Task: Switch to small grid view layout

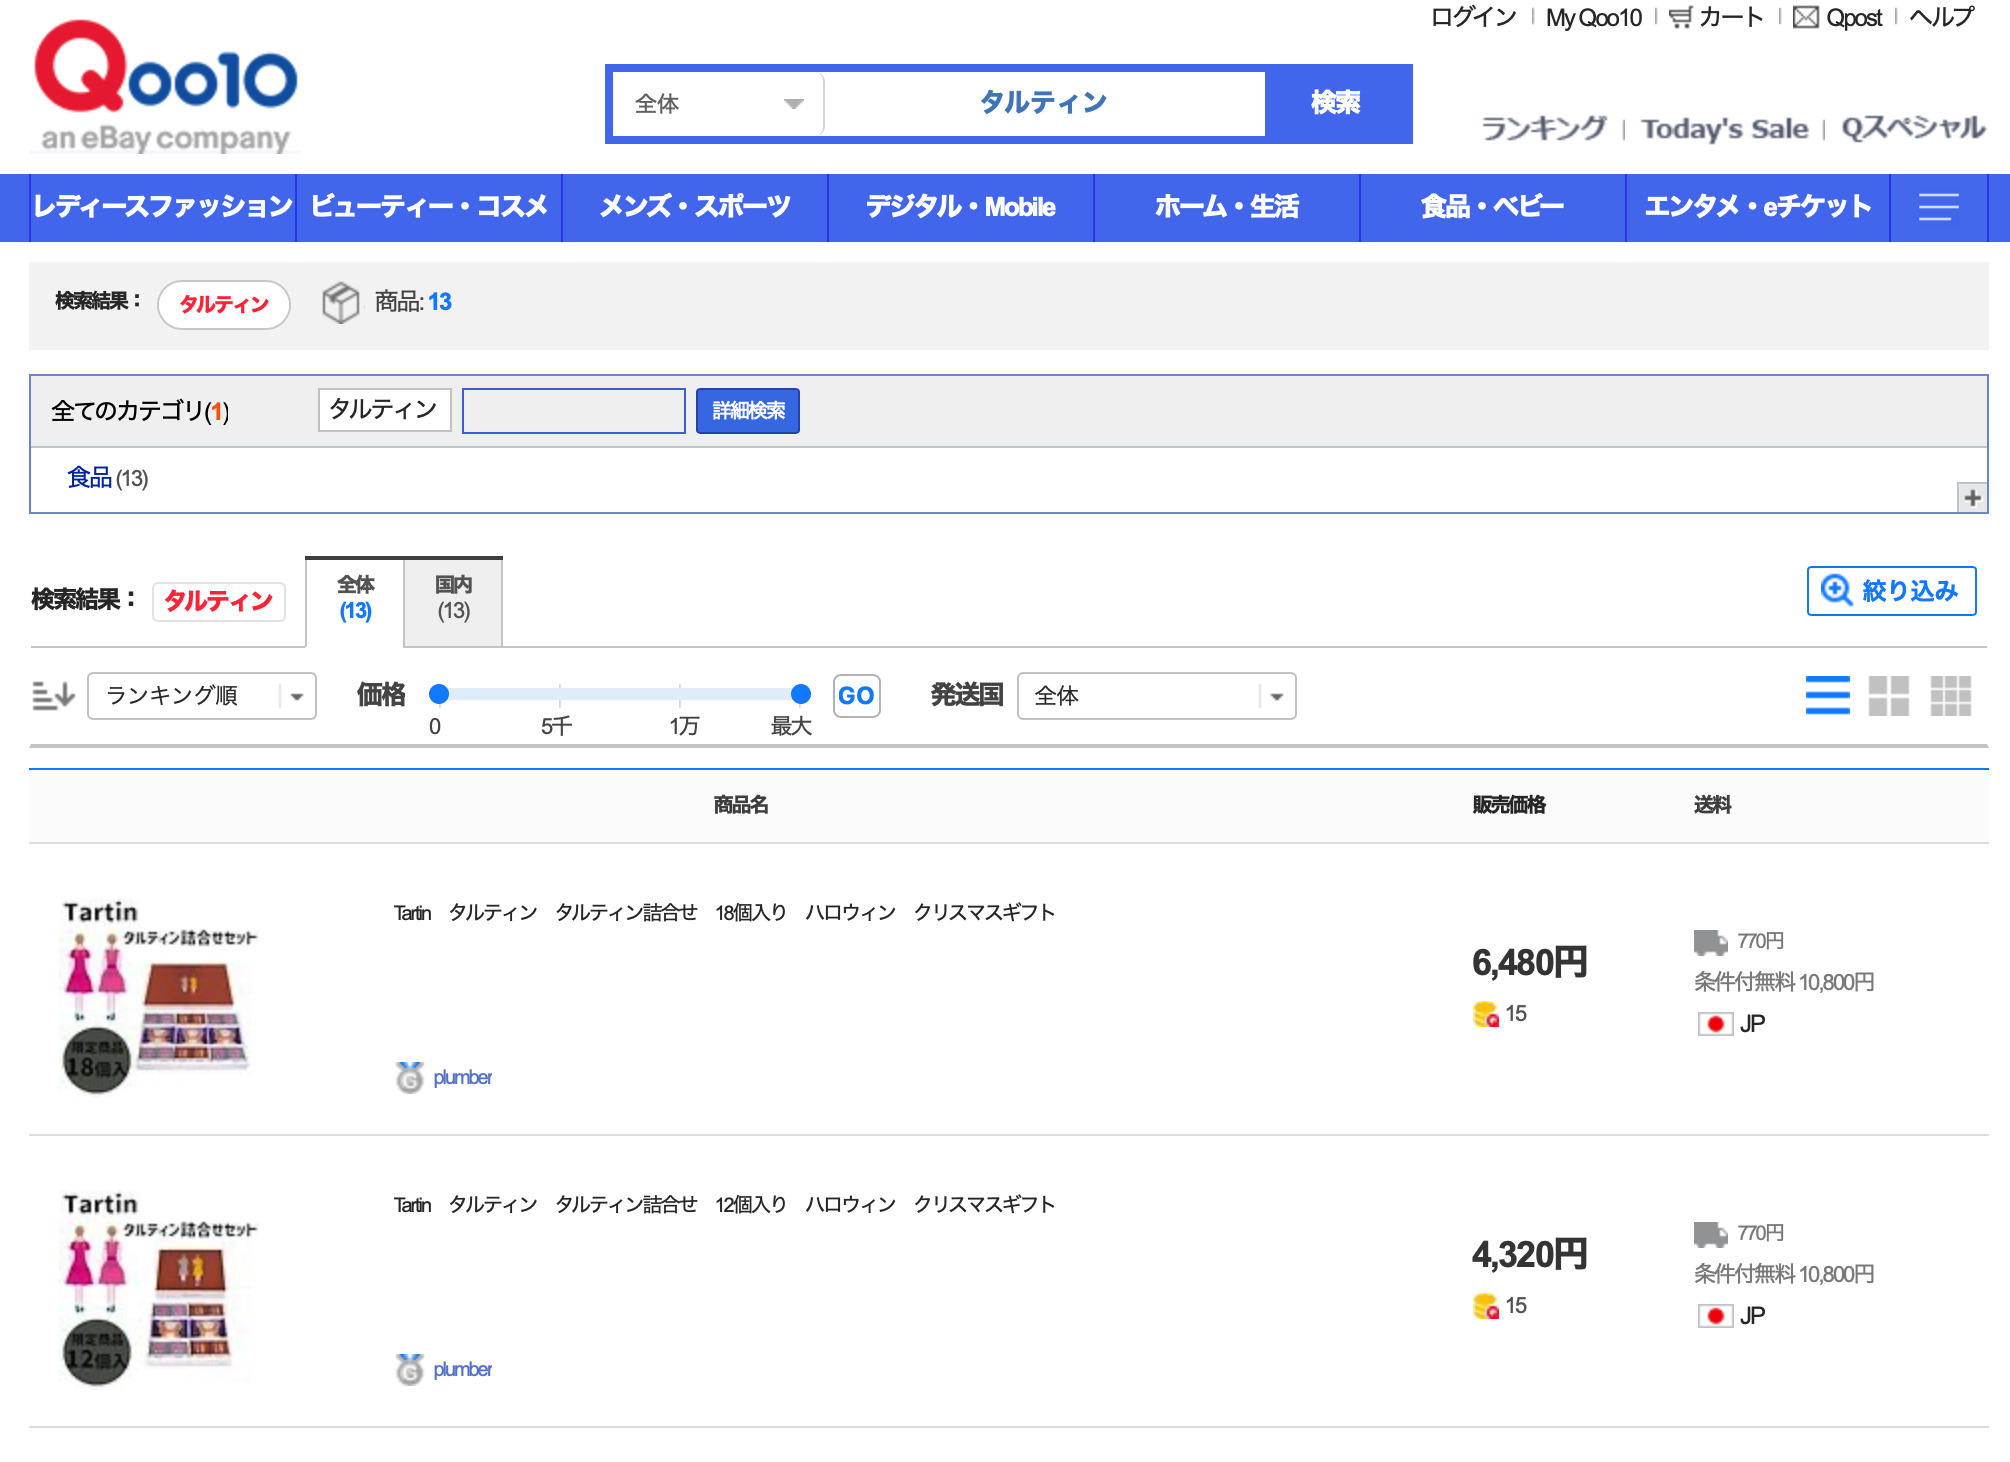Action: pos(1950,695)
